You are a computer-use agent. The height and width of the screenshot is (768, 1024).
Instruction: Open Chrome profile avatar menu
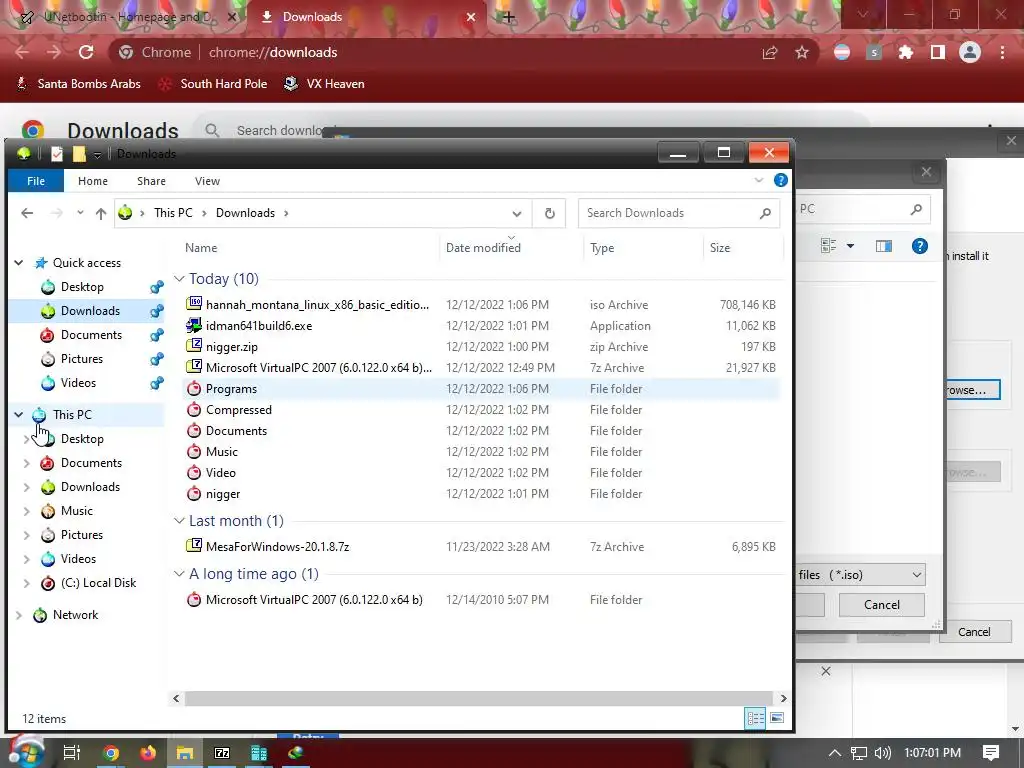click(970, 52)
